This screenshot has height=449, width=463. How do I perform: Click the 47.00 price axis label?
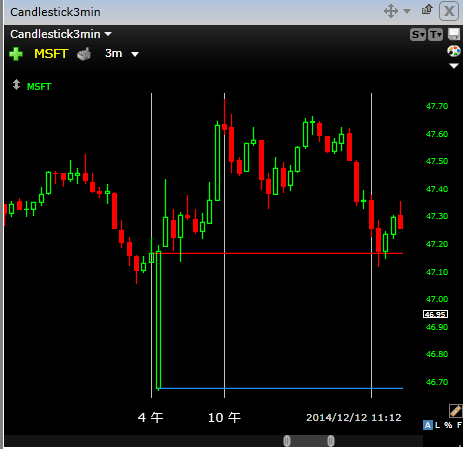pyautogui.click(x=437, y=299)
